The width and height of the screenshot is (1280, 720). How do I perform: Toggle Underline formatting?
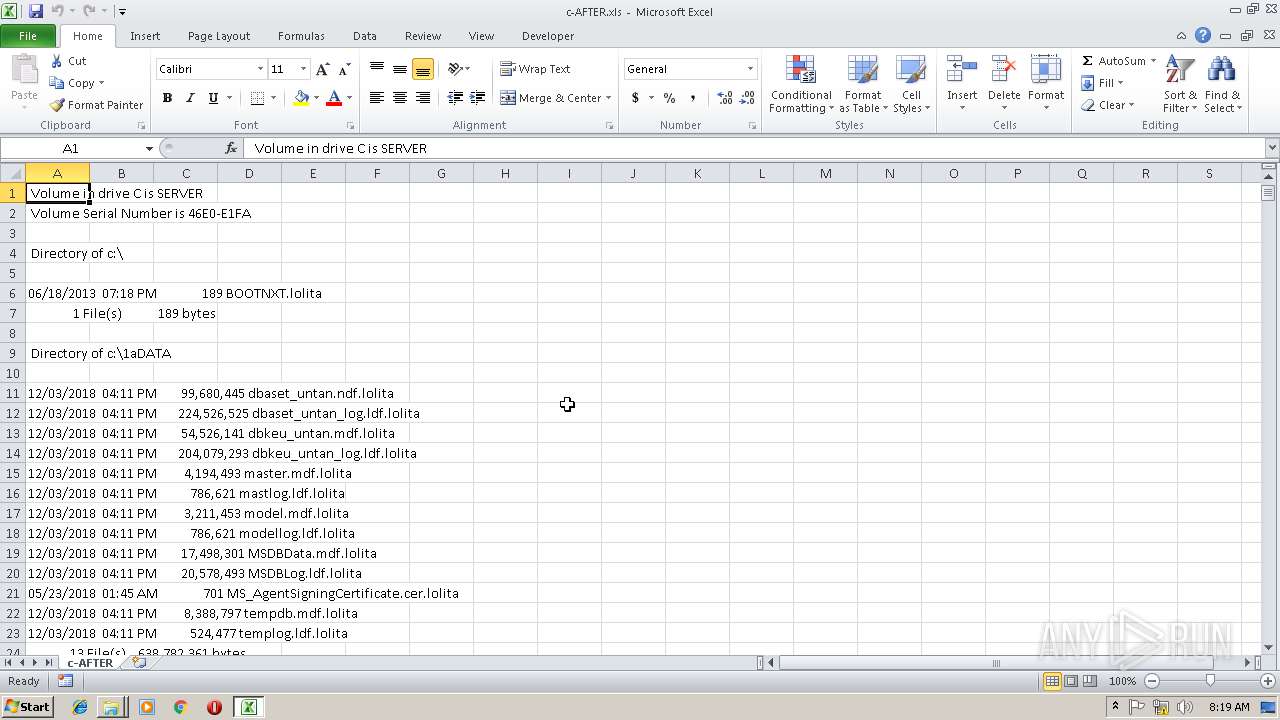pos(213,98)
